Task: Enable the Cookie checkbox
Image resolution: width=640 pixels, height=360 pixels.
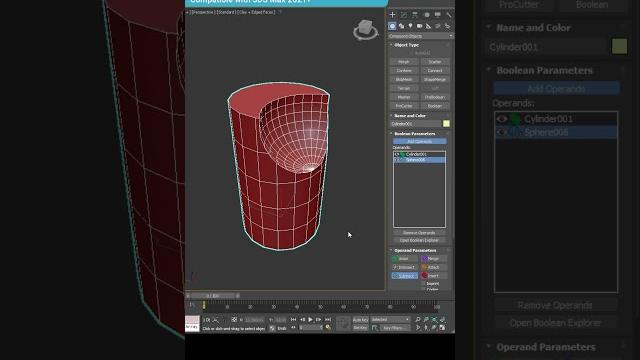Action: 423,289
